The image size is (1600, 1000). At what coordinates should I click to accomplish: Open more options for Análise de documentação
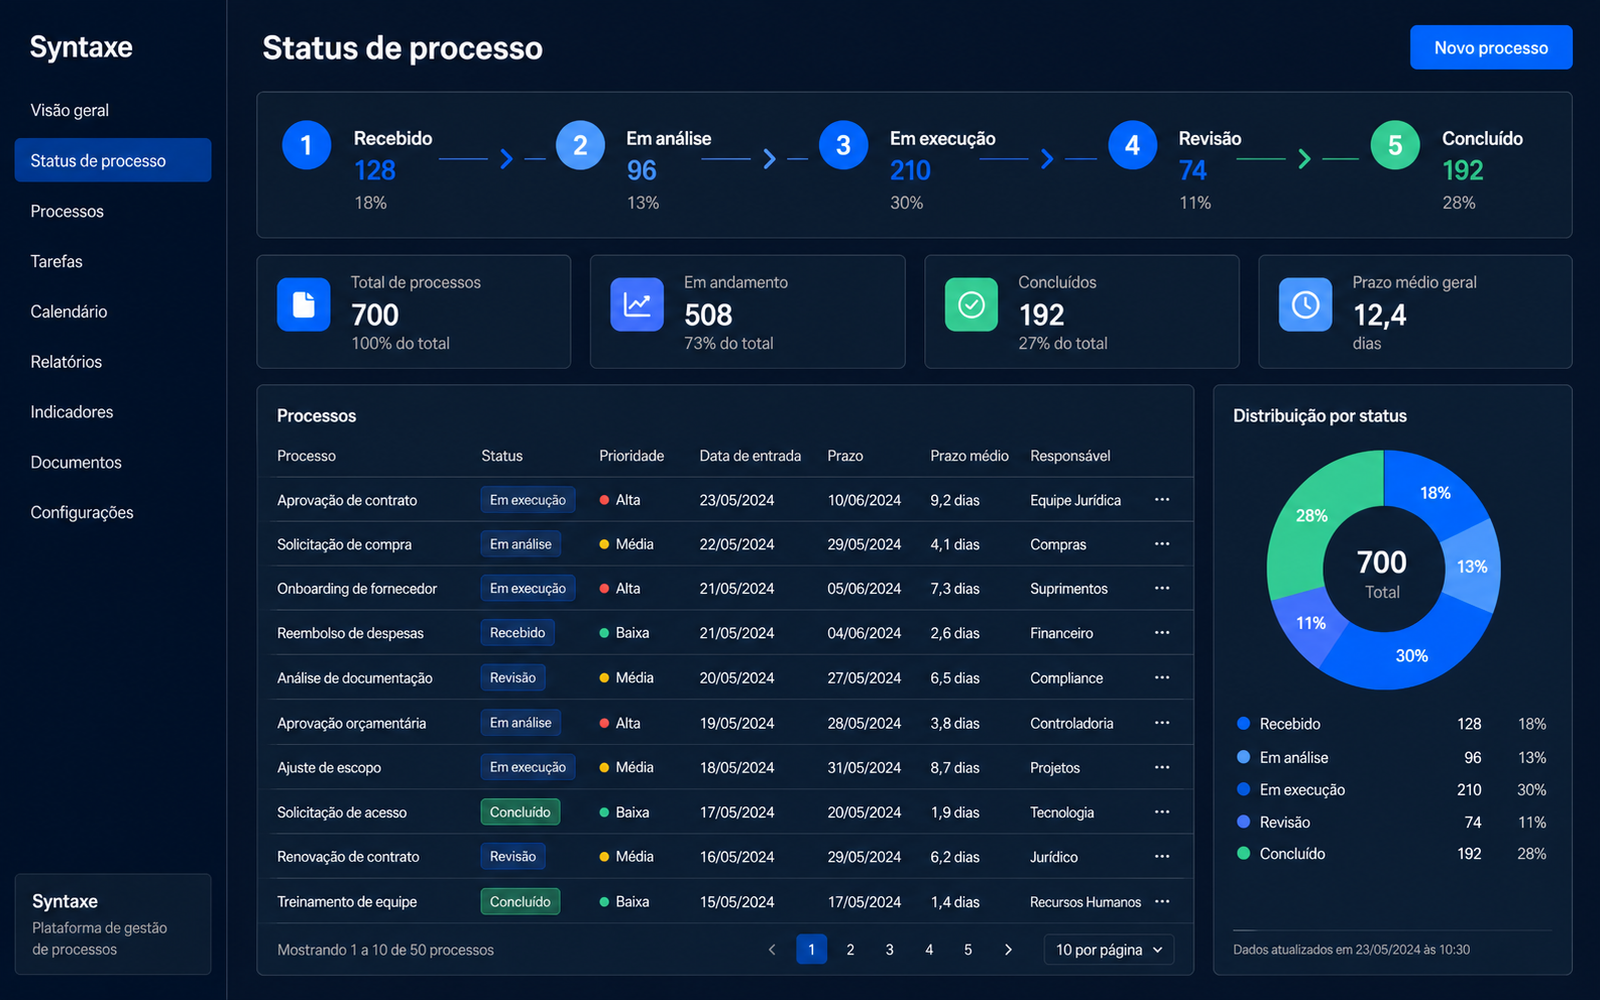[1162, 677]
